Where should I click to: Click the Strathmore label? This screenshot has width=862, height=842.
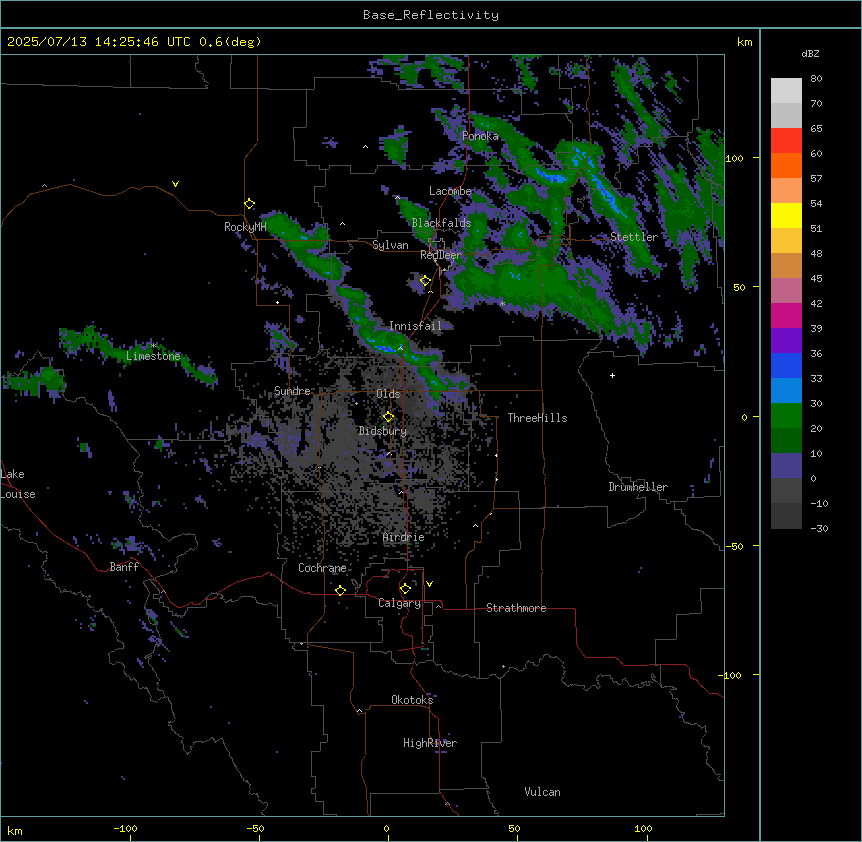[516, 608]
